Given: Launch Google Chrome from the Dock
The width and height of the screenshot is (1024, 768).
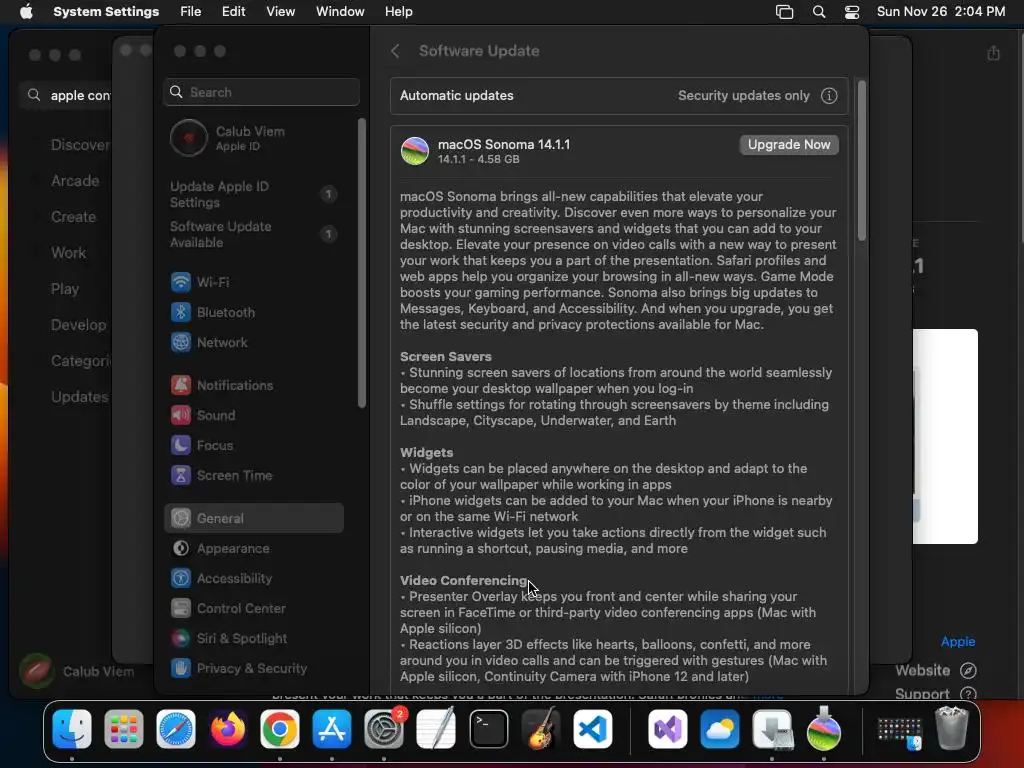Looking at the screenshot, I should point(280,729).
